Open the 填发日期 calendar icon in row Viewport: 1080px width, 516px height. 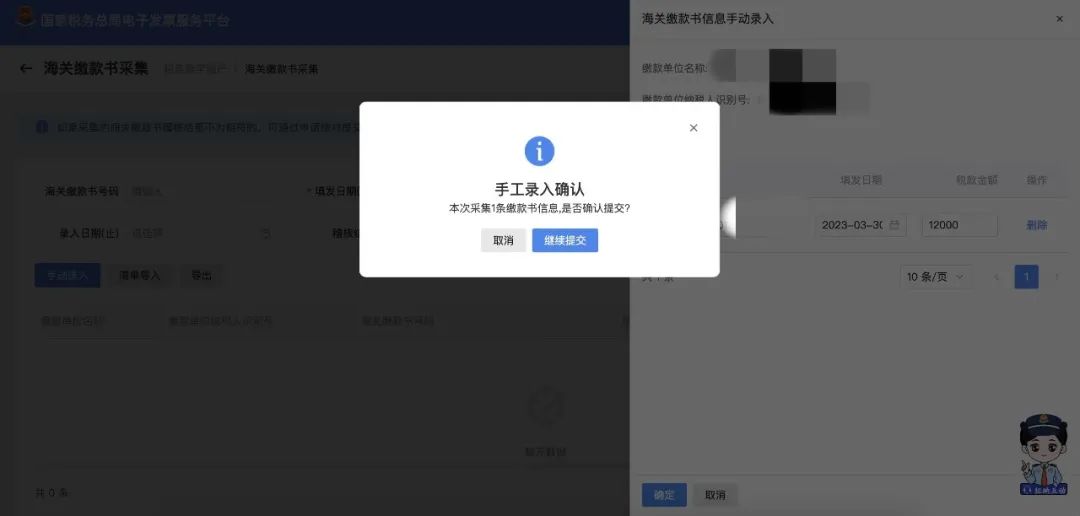pyautogui.click(x=894, y=225)
